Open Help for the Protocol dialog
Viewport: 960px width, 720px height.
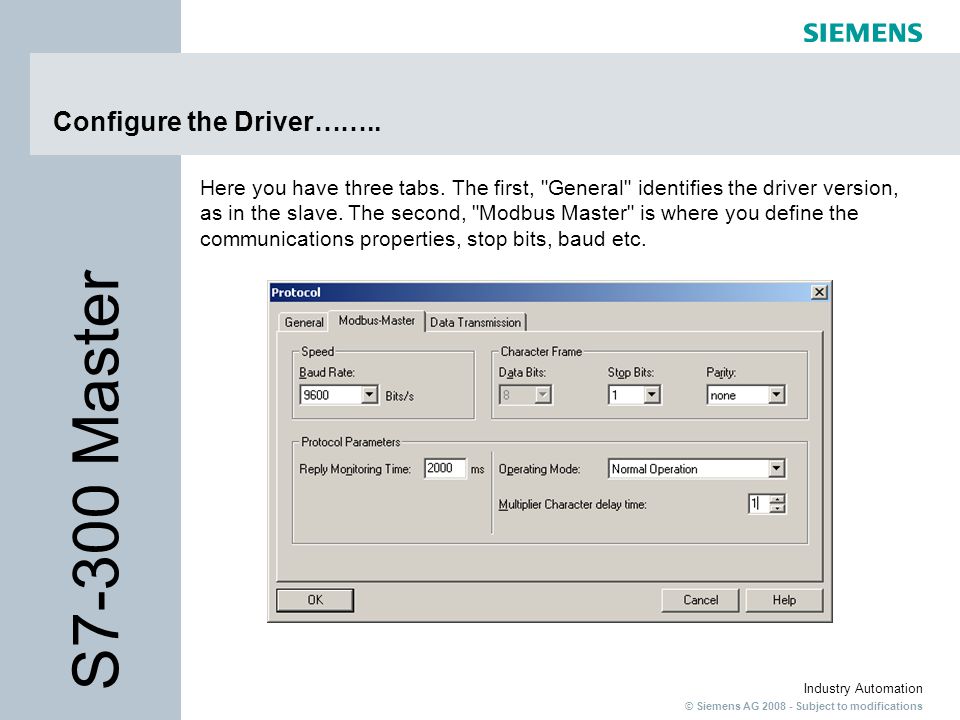coord(784,600)
